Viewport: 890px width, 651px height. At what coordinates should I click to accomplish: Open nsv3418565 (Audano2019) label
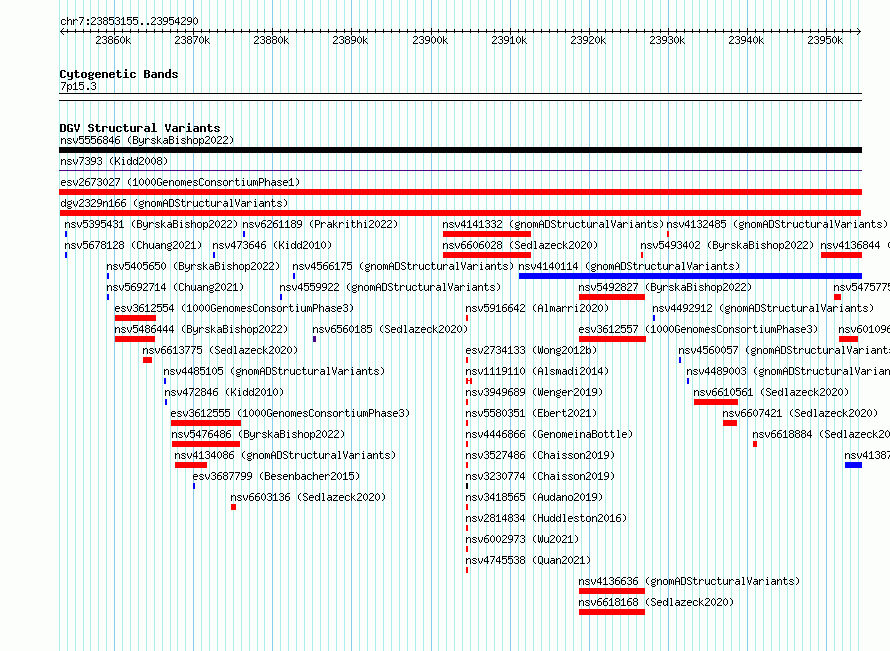click(534, 497)
